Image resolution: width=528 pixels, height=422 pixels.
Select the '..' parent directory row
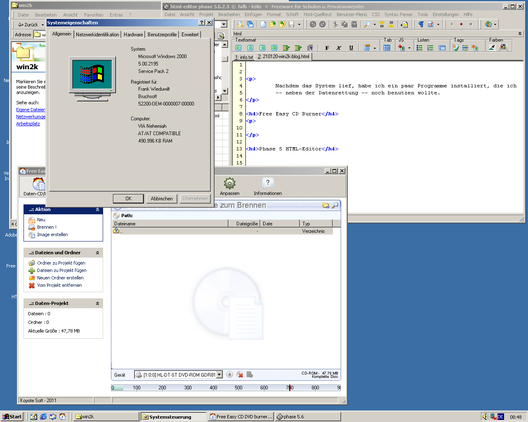pyautogui.click(x=222, y=231)
